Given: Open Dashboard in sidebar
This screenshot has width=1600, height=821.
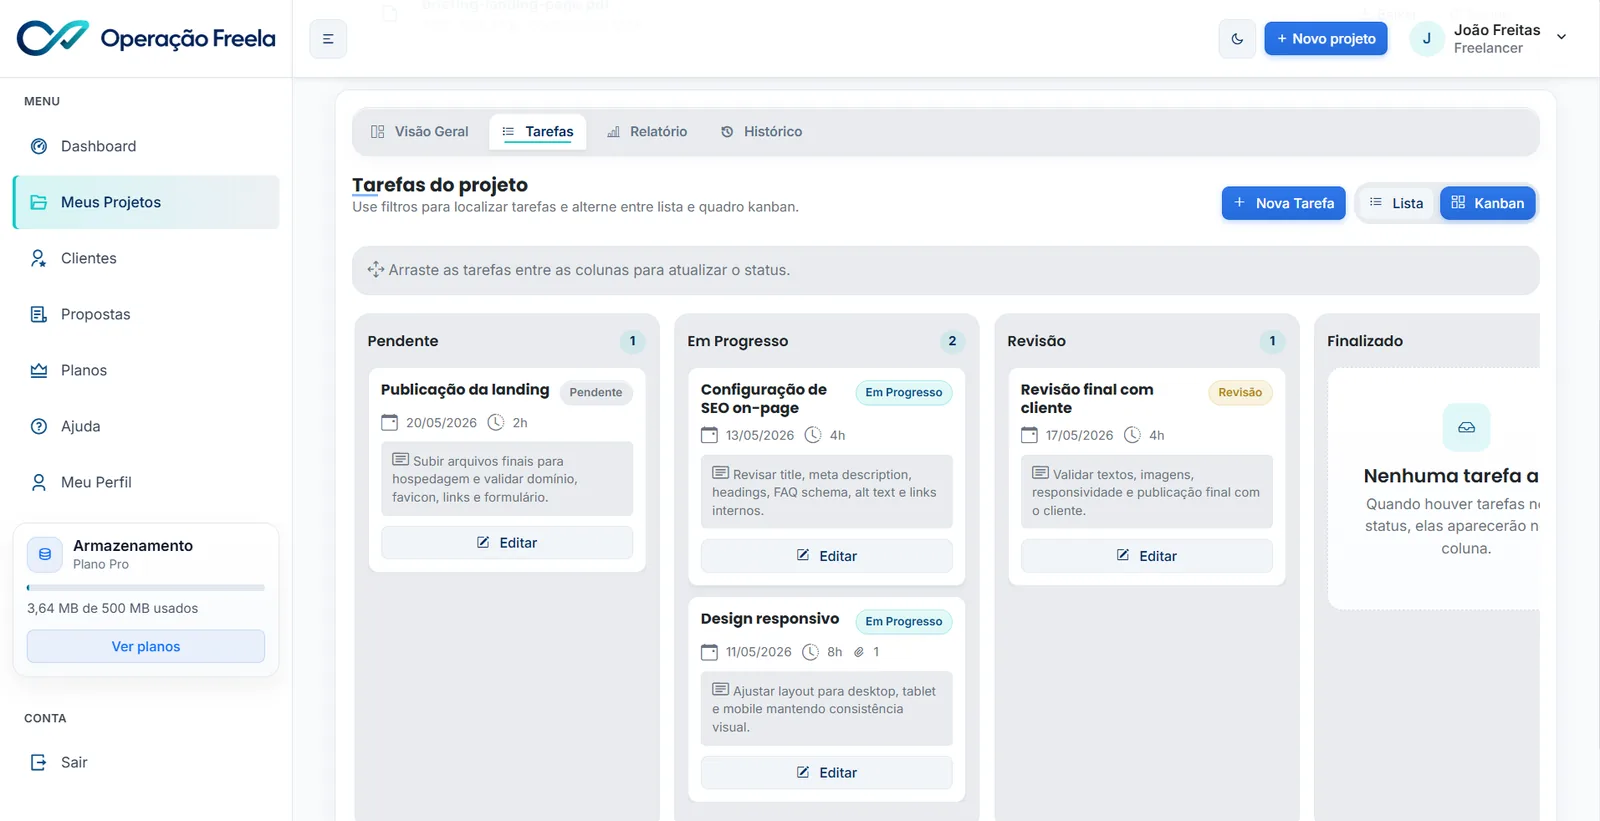Looking at the screenshot, I should pos(146,146).
